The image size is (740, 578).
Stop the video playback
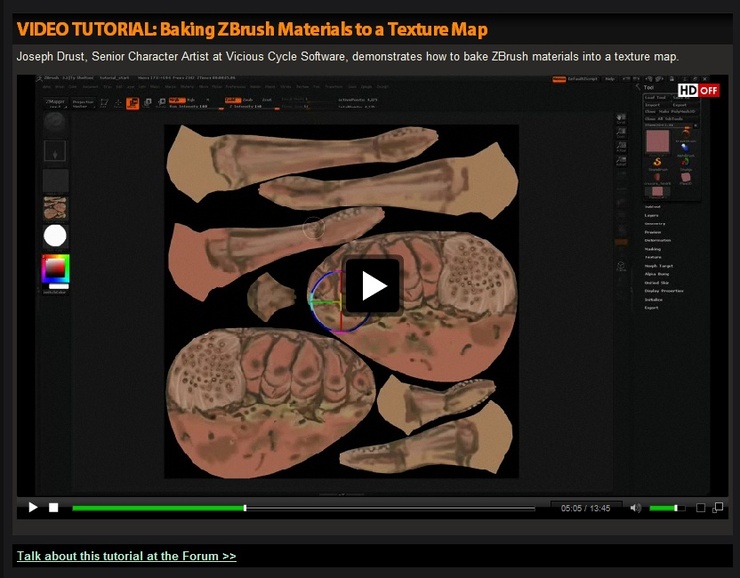pos(53,507)
